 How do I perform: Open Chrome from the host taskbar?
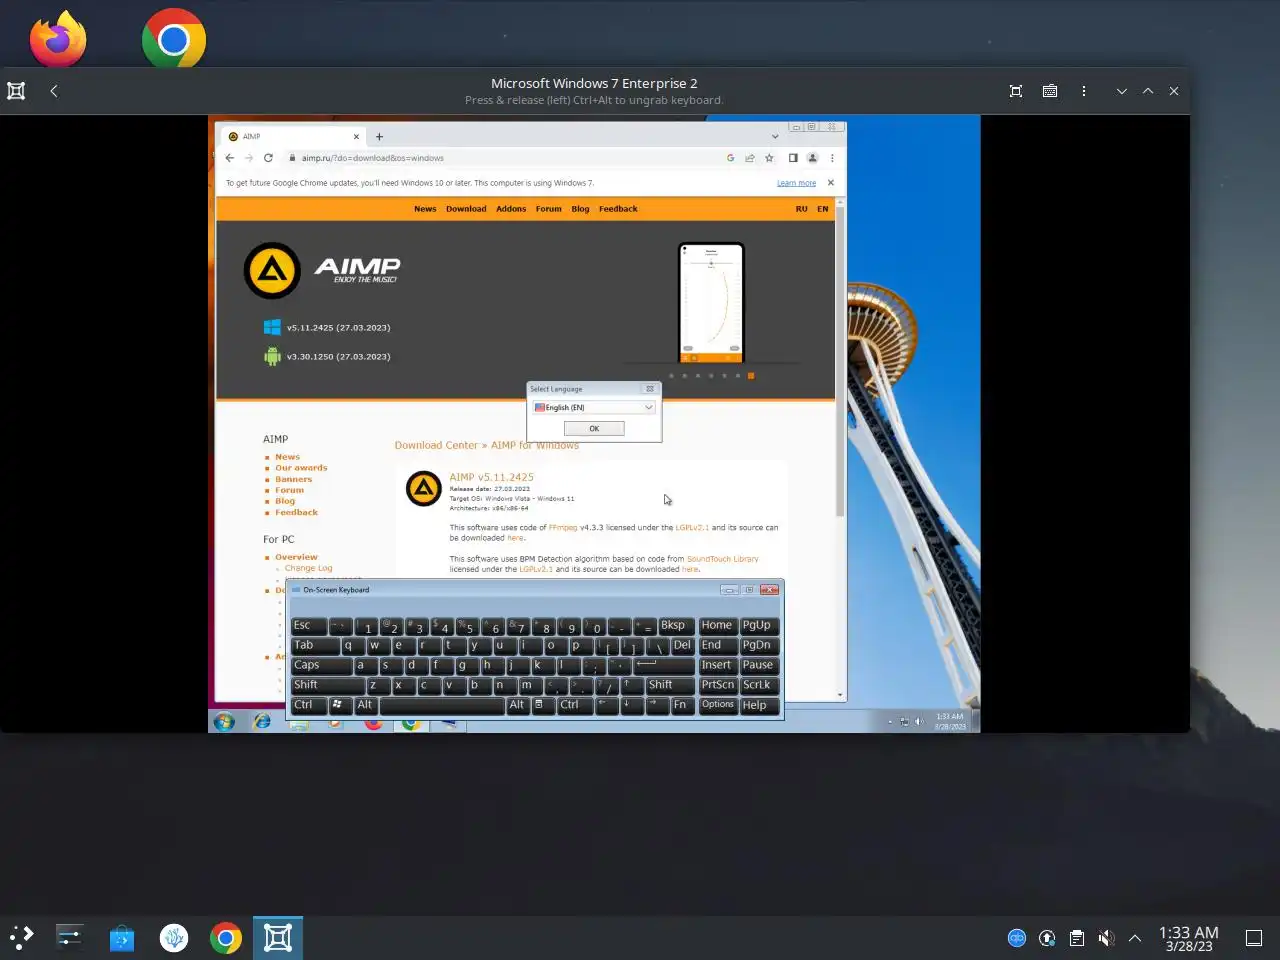(x=226, y=938)
